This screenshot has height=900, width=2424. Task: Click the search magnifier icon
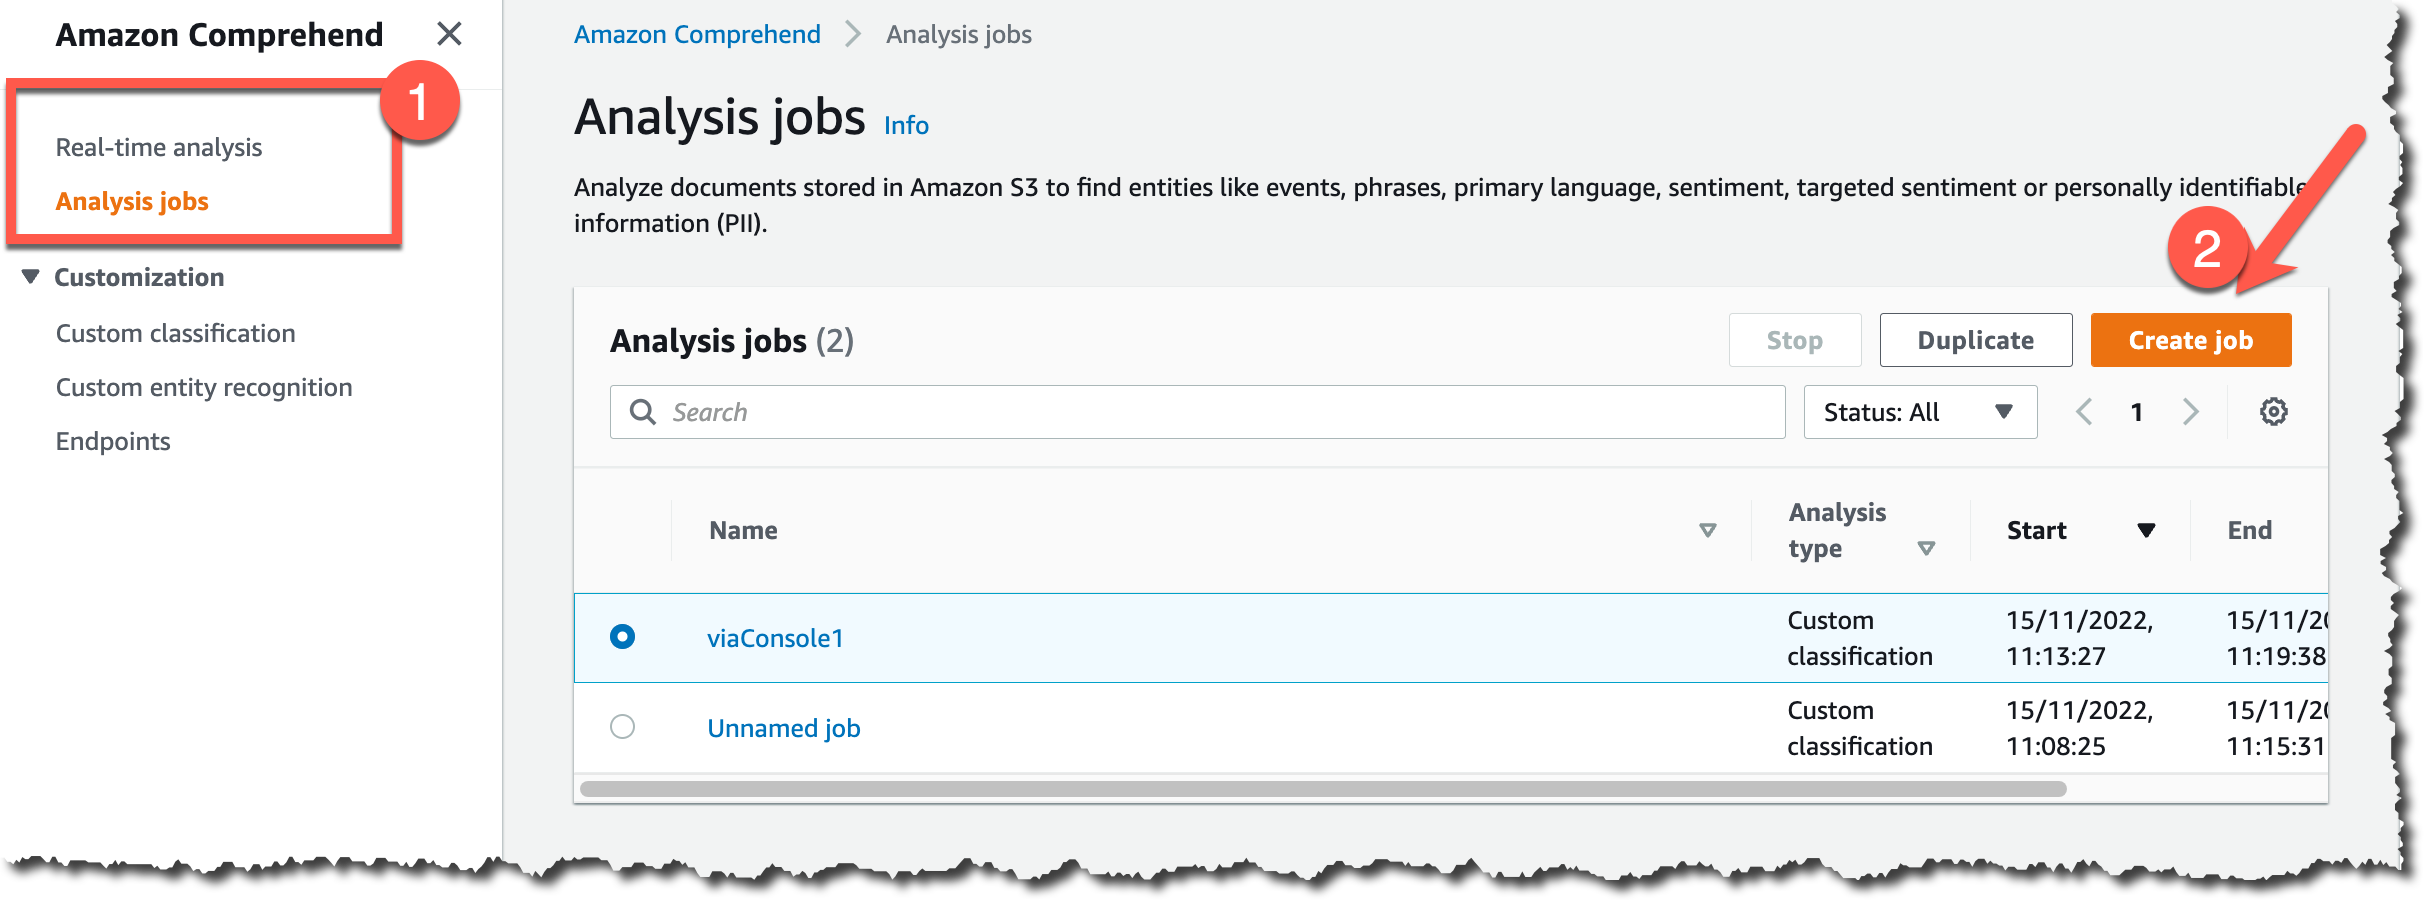pos(643,412)
